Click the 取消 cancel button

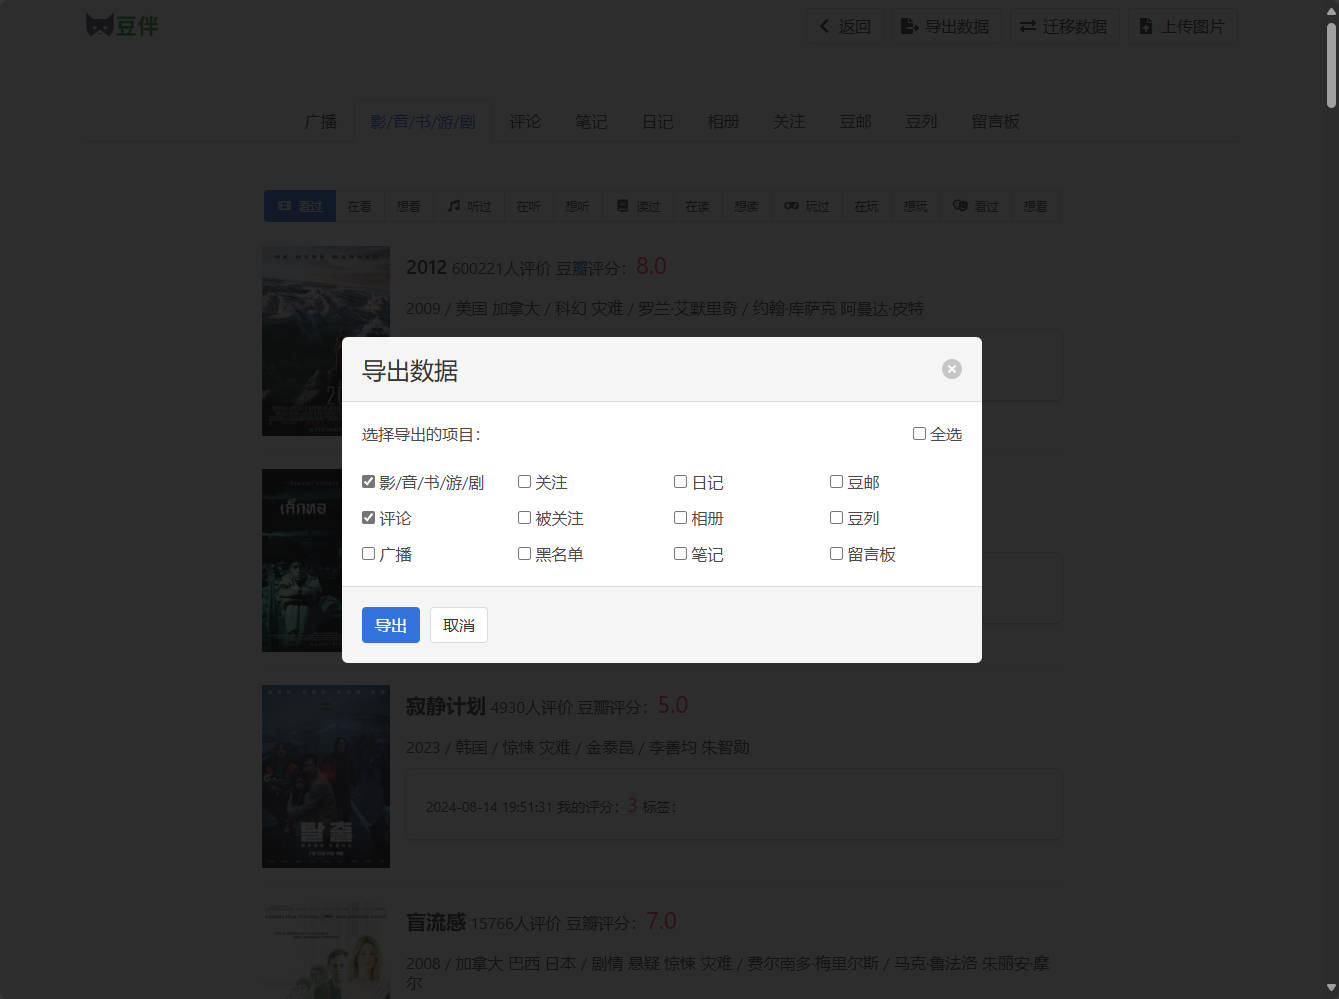click(458, 625)
